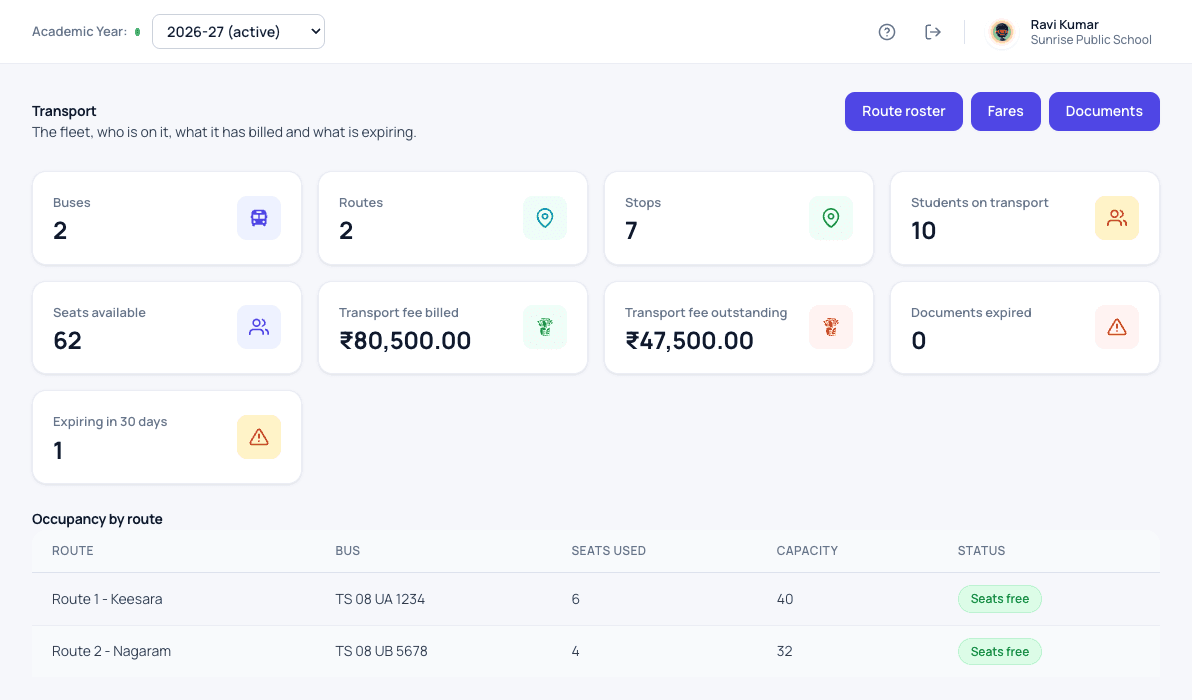
Task: Click the bus icon on Buses card
Action: 259,218
